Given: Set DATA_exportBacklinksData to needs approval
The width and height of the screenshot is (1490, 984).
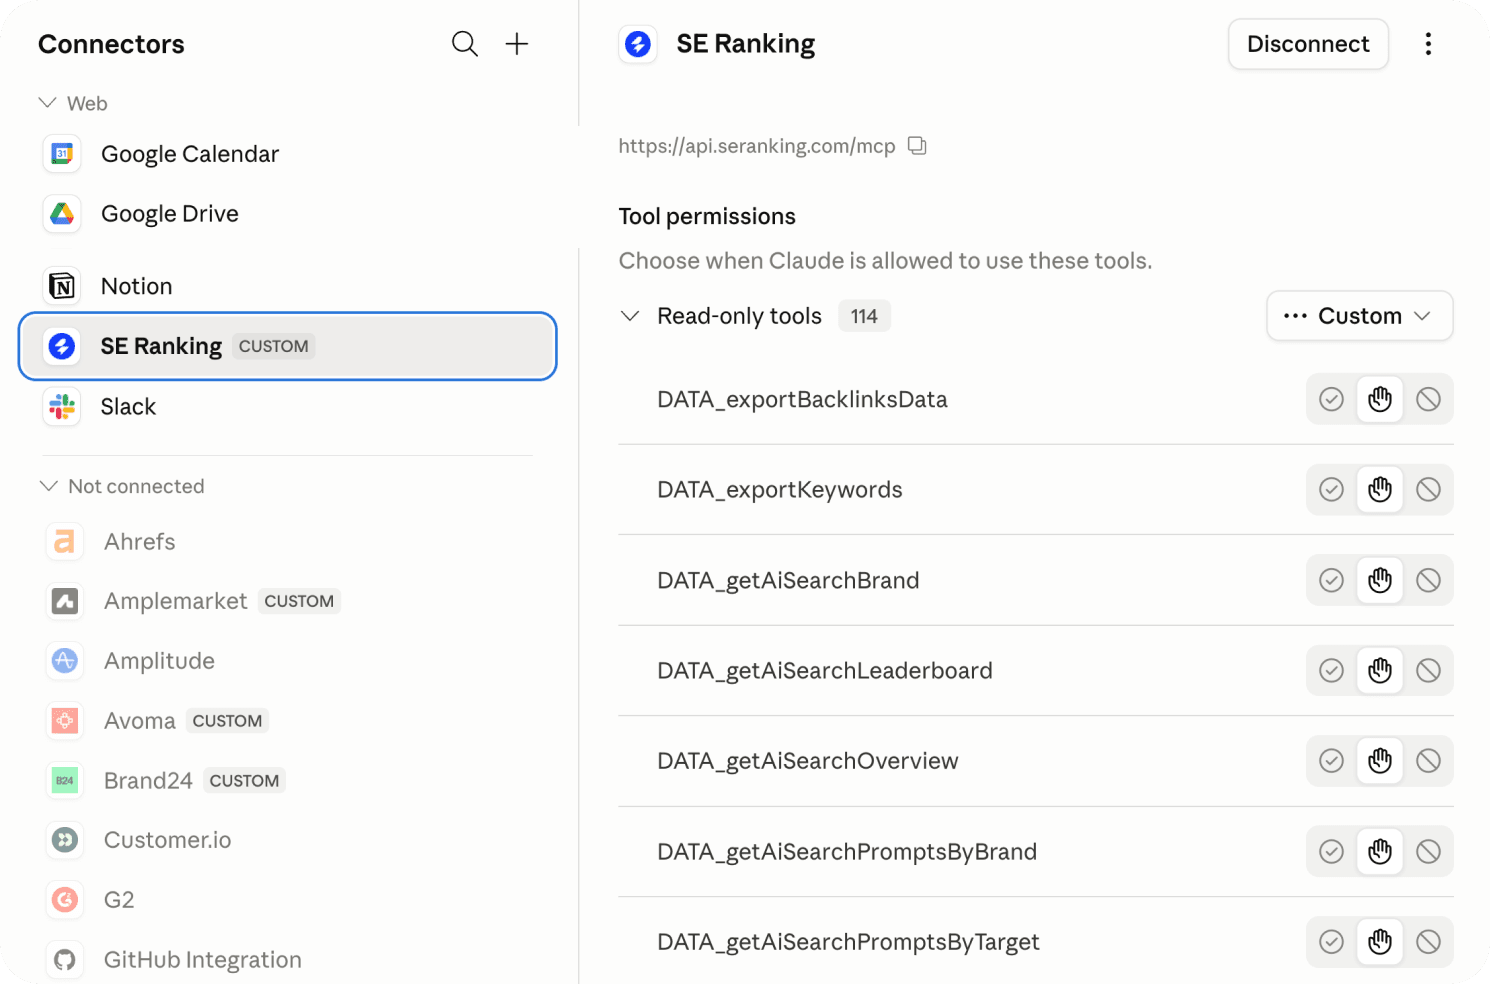Looking at the screenshot, I should coord(1380,399).
